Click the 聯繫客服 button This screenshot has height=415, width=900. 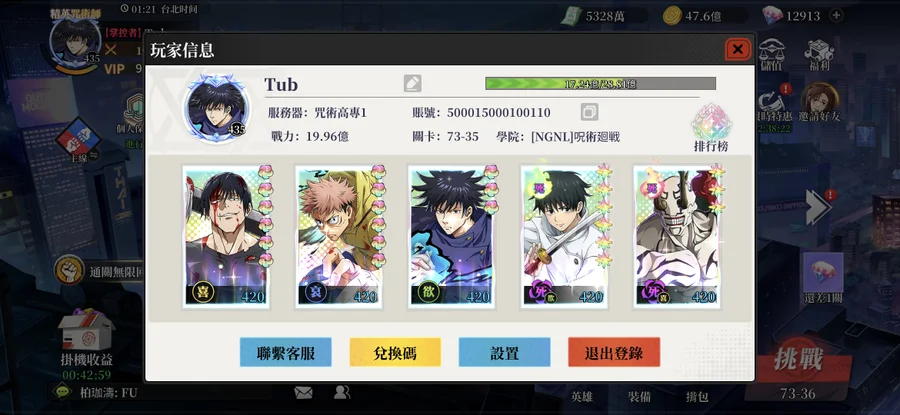tap(286, 352)
